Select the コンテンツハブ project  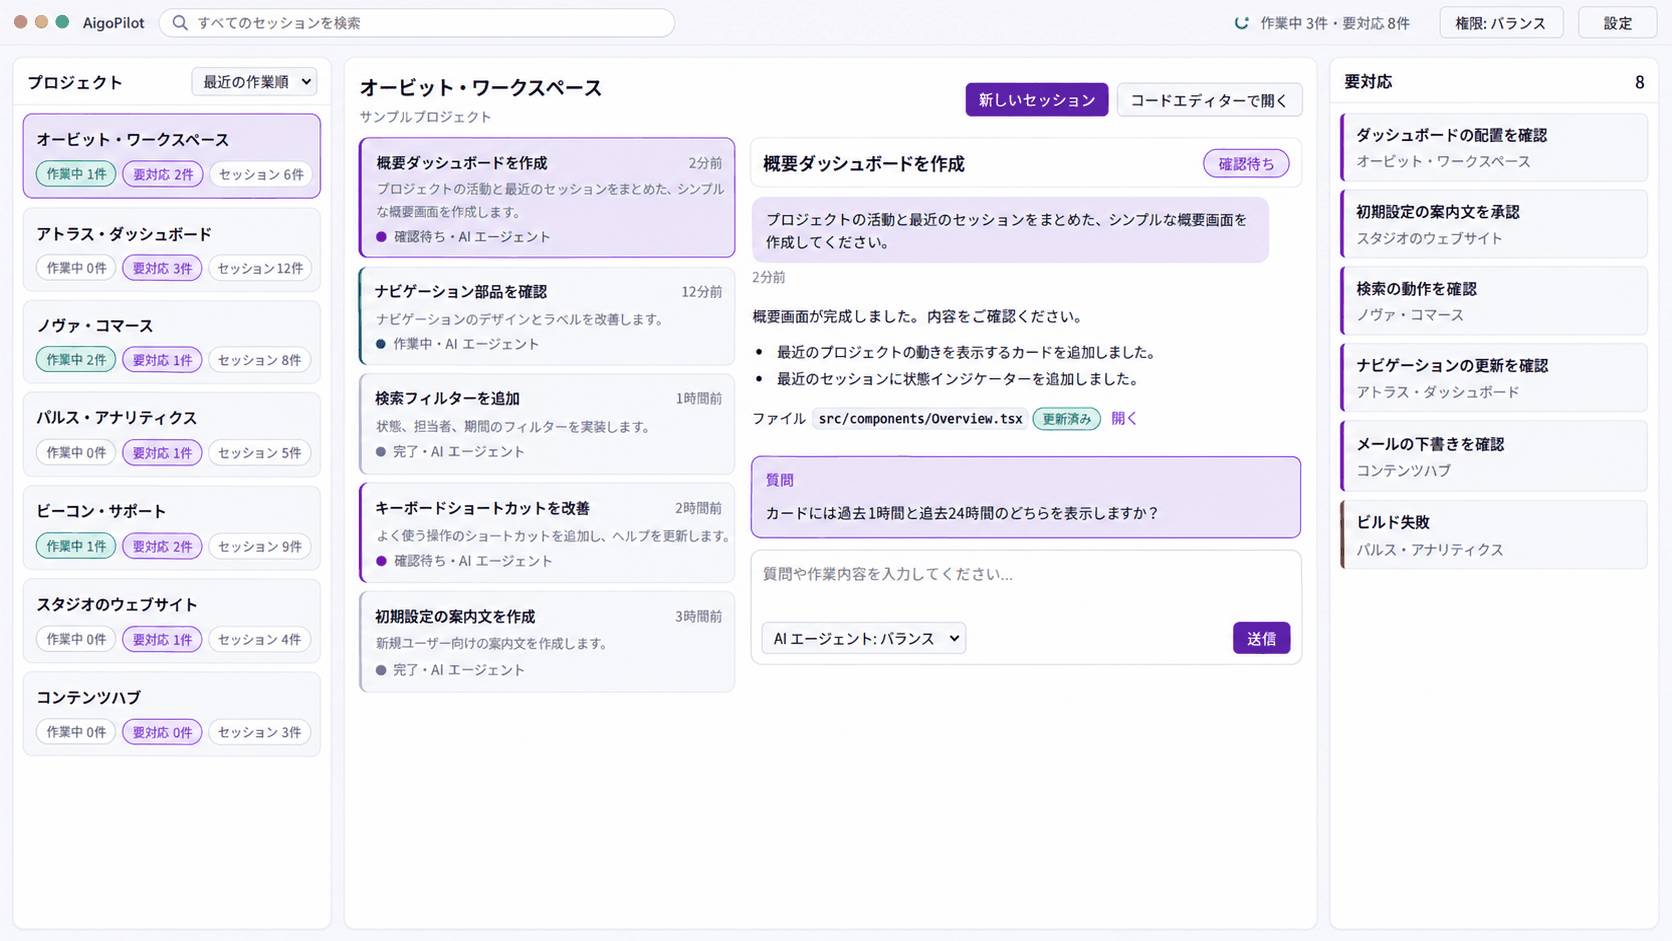pyautogui.click(x=172, y=714)
